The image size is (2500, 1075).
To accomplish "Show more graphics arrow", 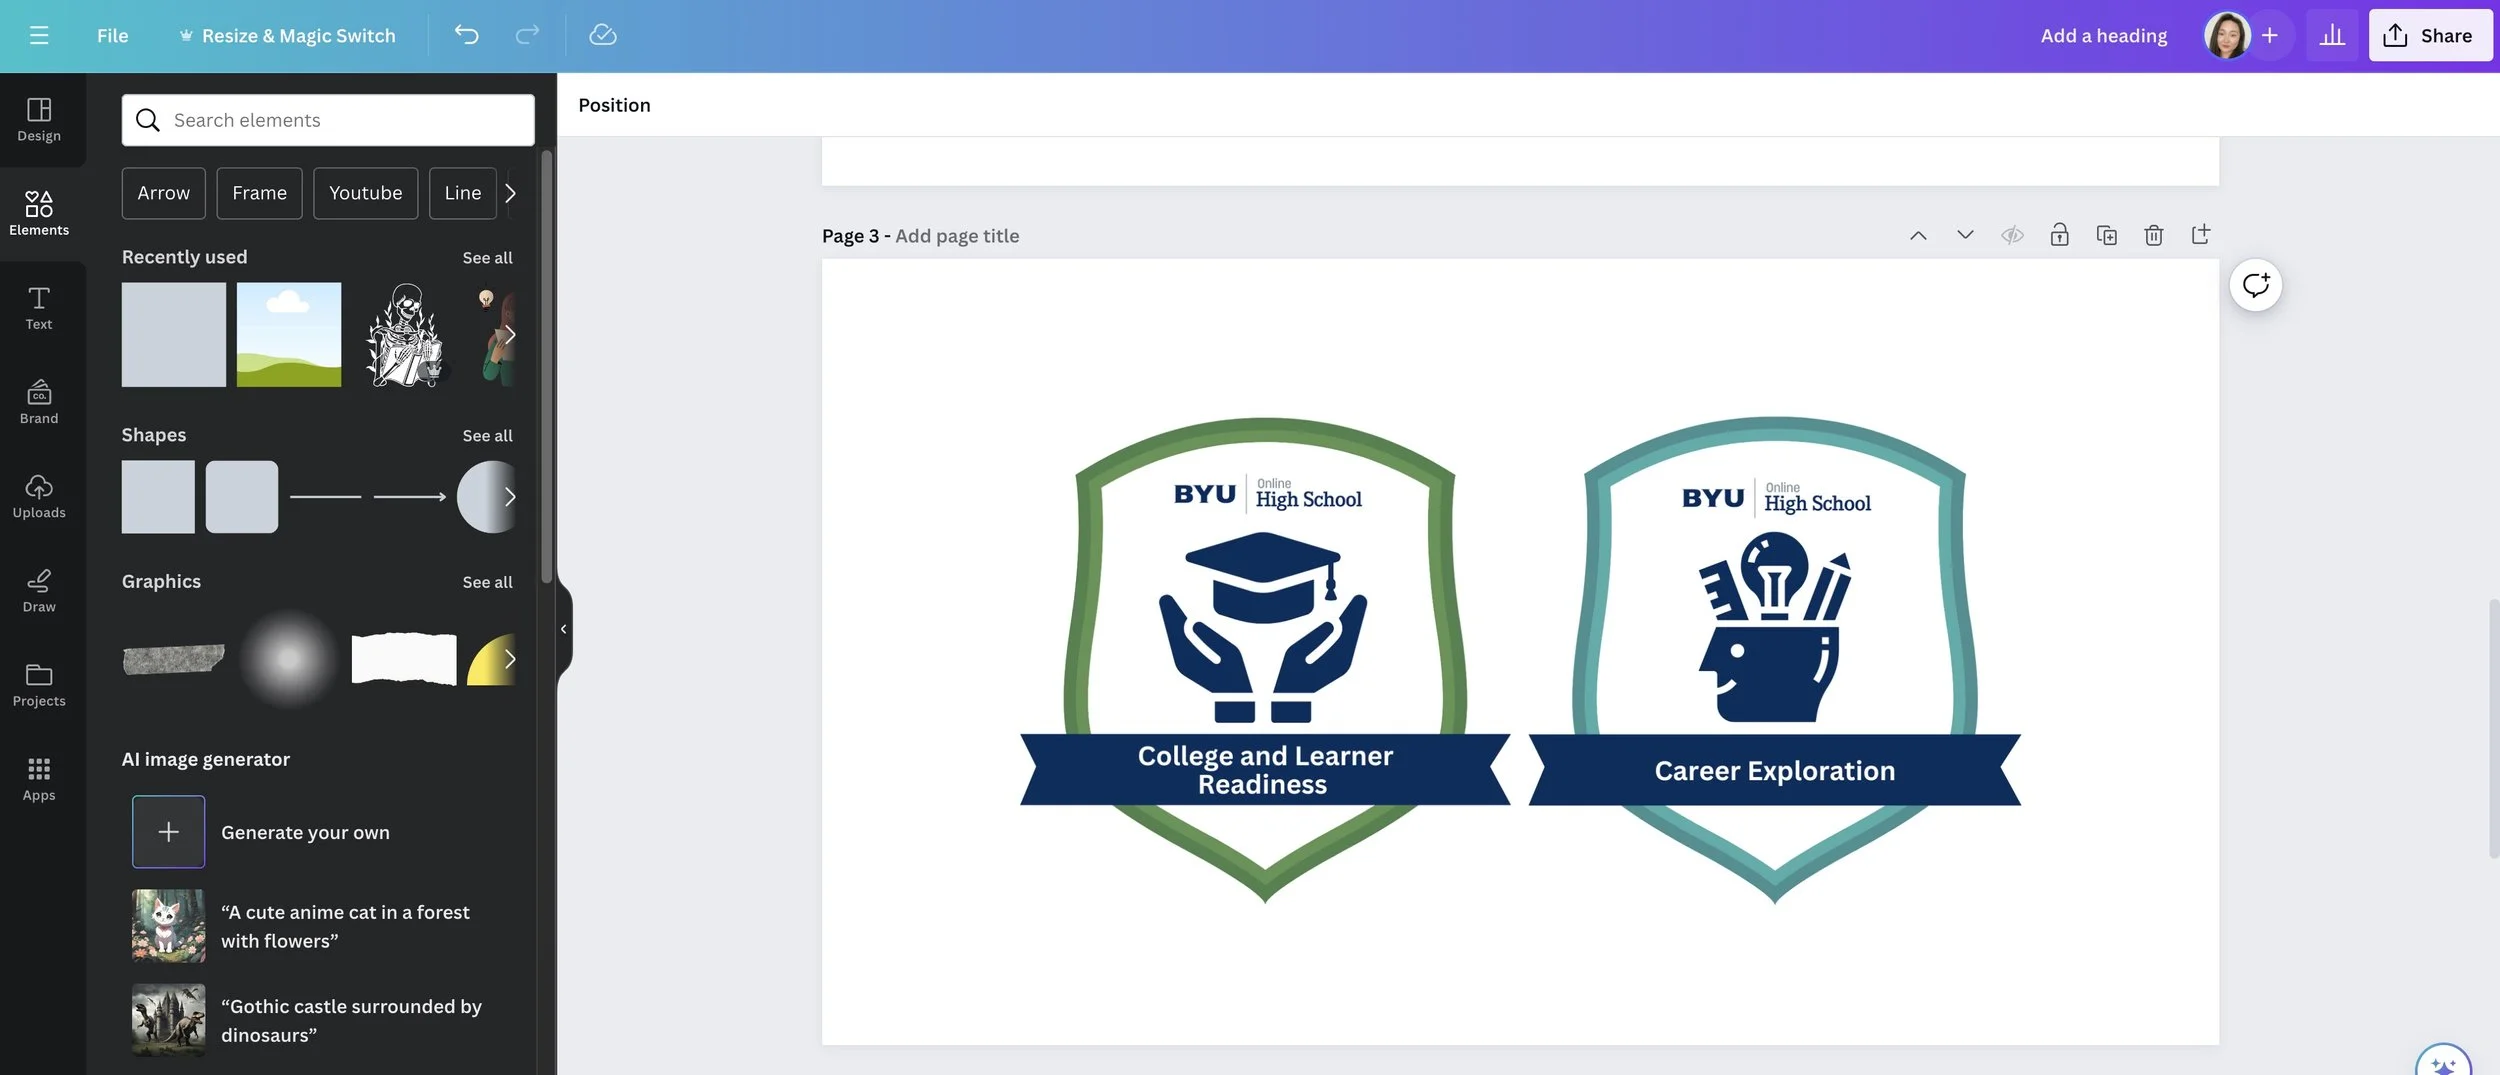I will coord(510,659).
